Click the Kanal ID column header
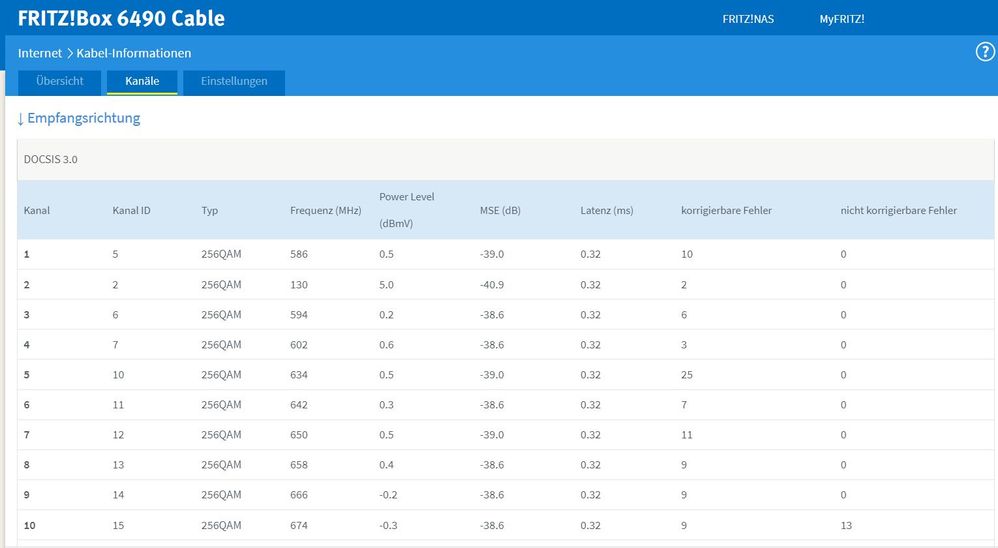 (132, 210)
